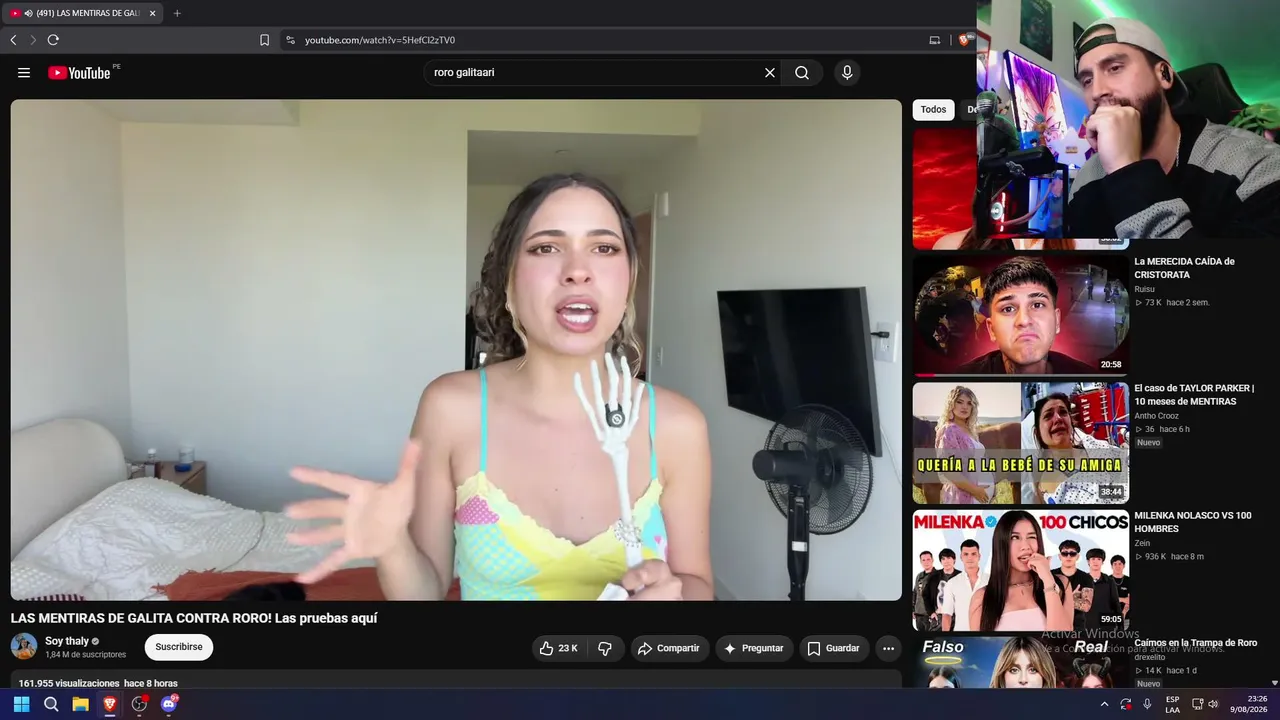Viewport: 1280px width, 720px height.
Task: Pause the main video in the player
Action: point(456,350)
